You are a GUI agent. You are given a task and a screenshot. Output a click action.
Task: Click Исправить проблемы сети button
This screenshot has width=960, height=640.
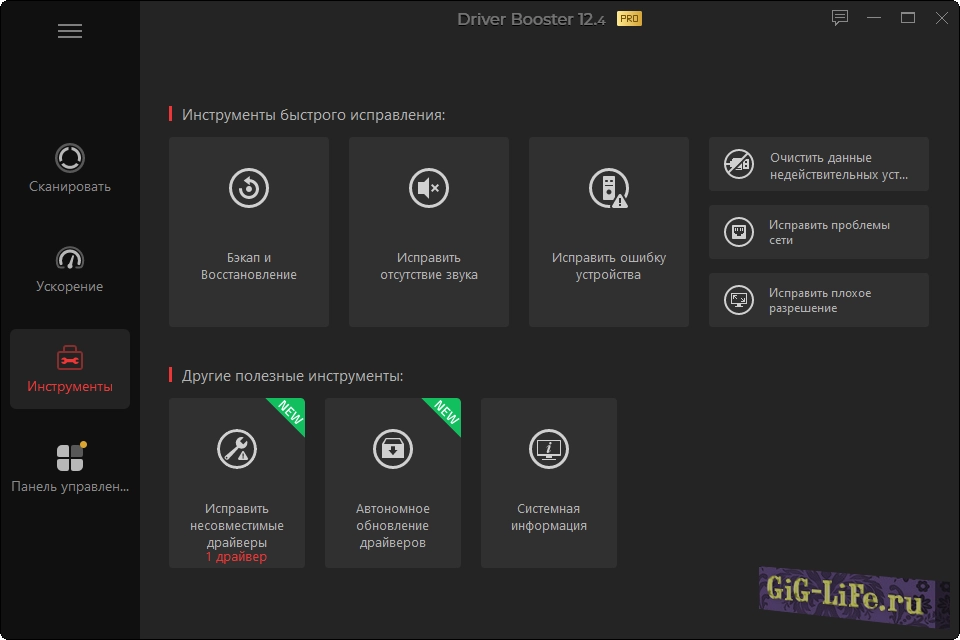(x=819, y=232)
